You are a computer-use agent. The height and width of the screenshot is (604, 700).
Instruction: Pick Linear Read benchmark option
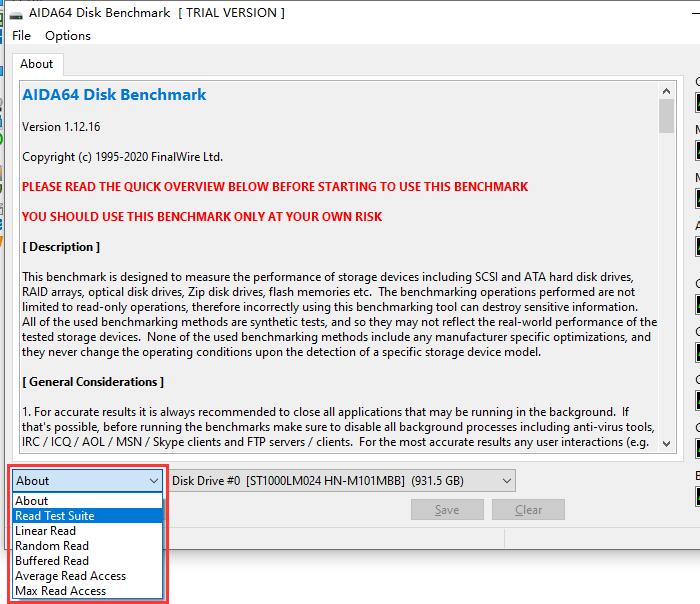coord(46,531)
